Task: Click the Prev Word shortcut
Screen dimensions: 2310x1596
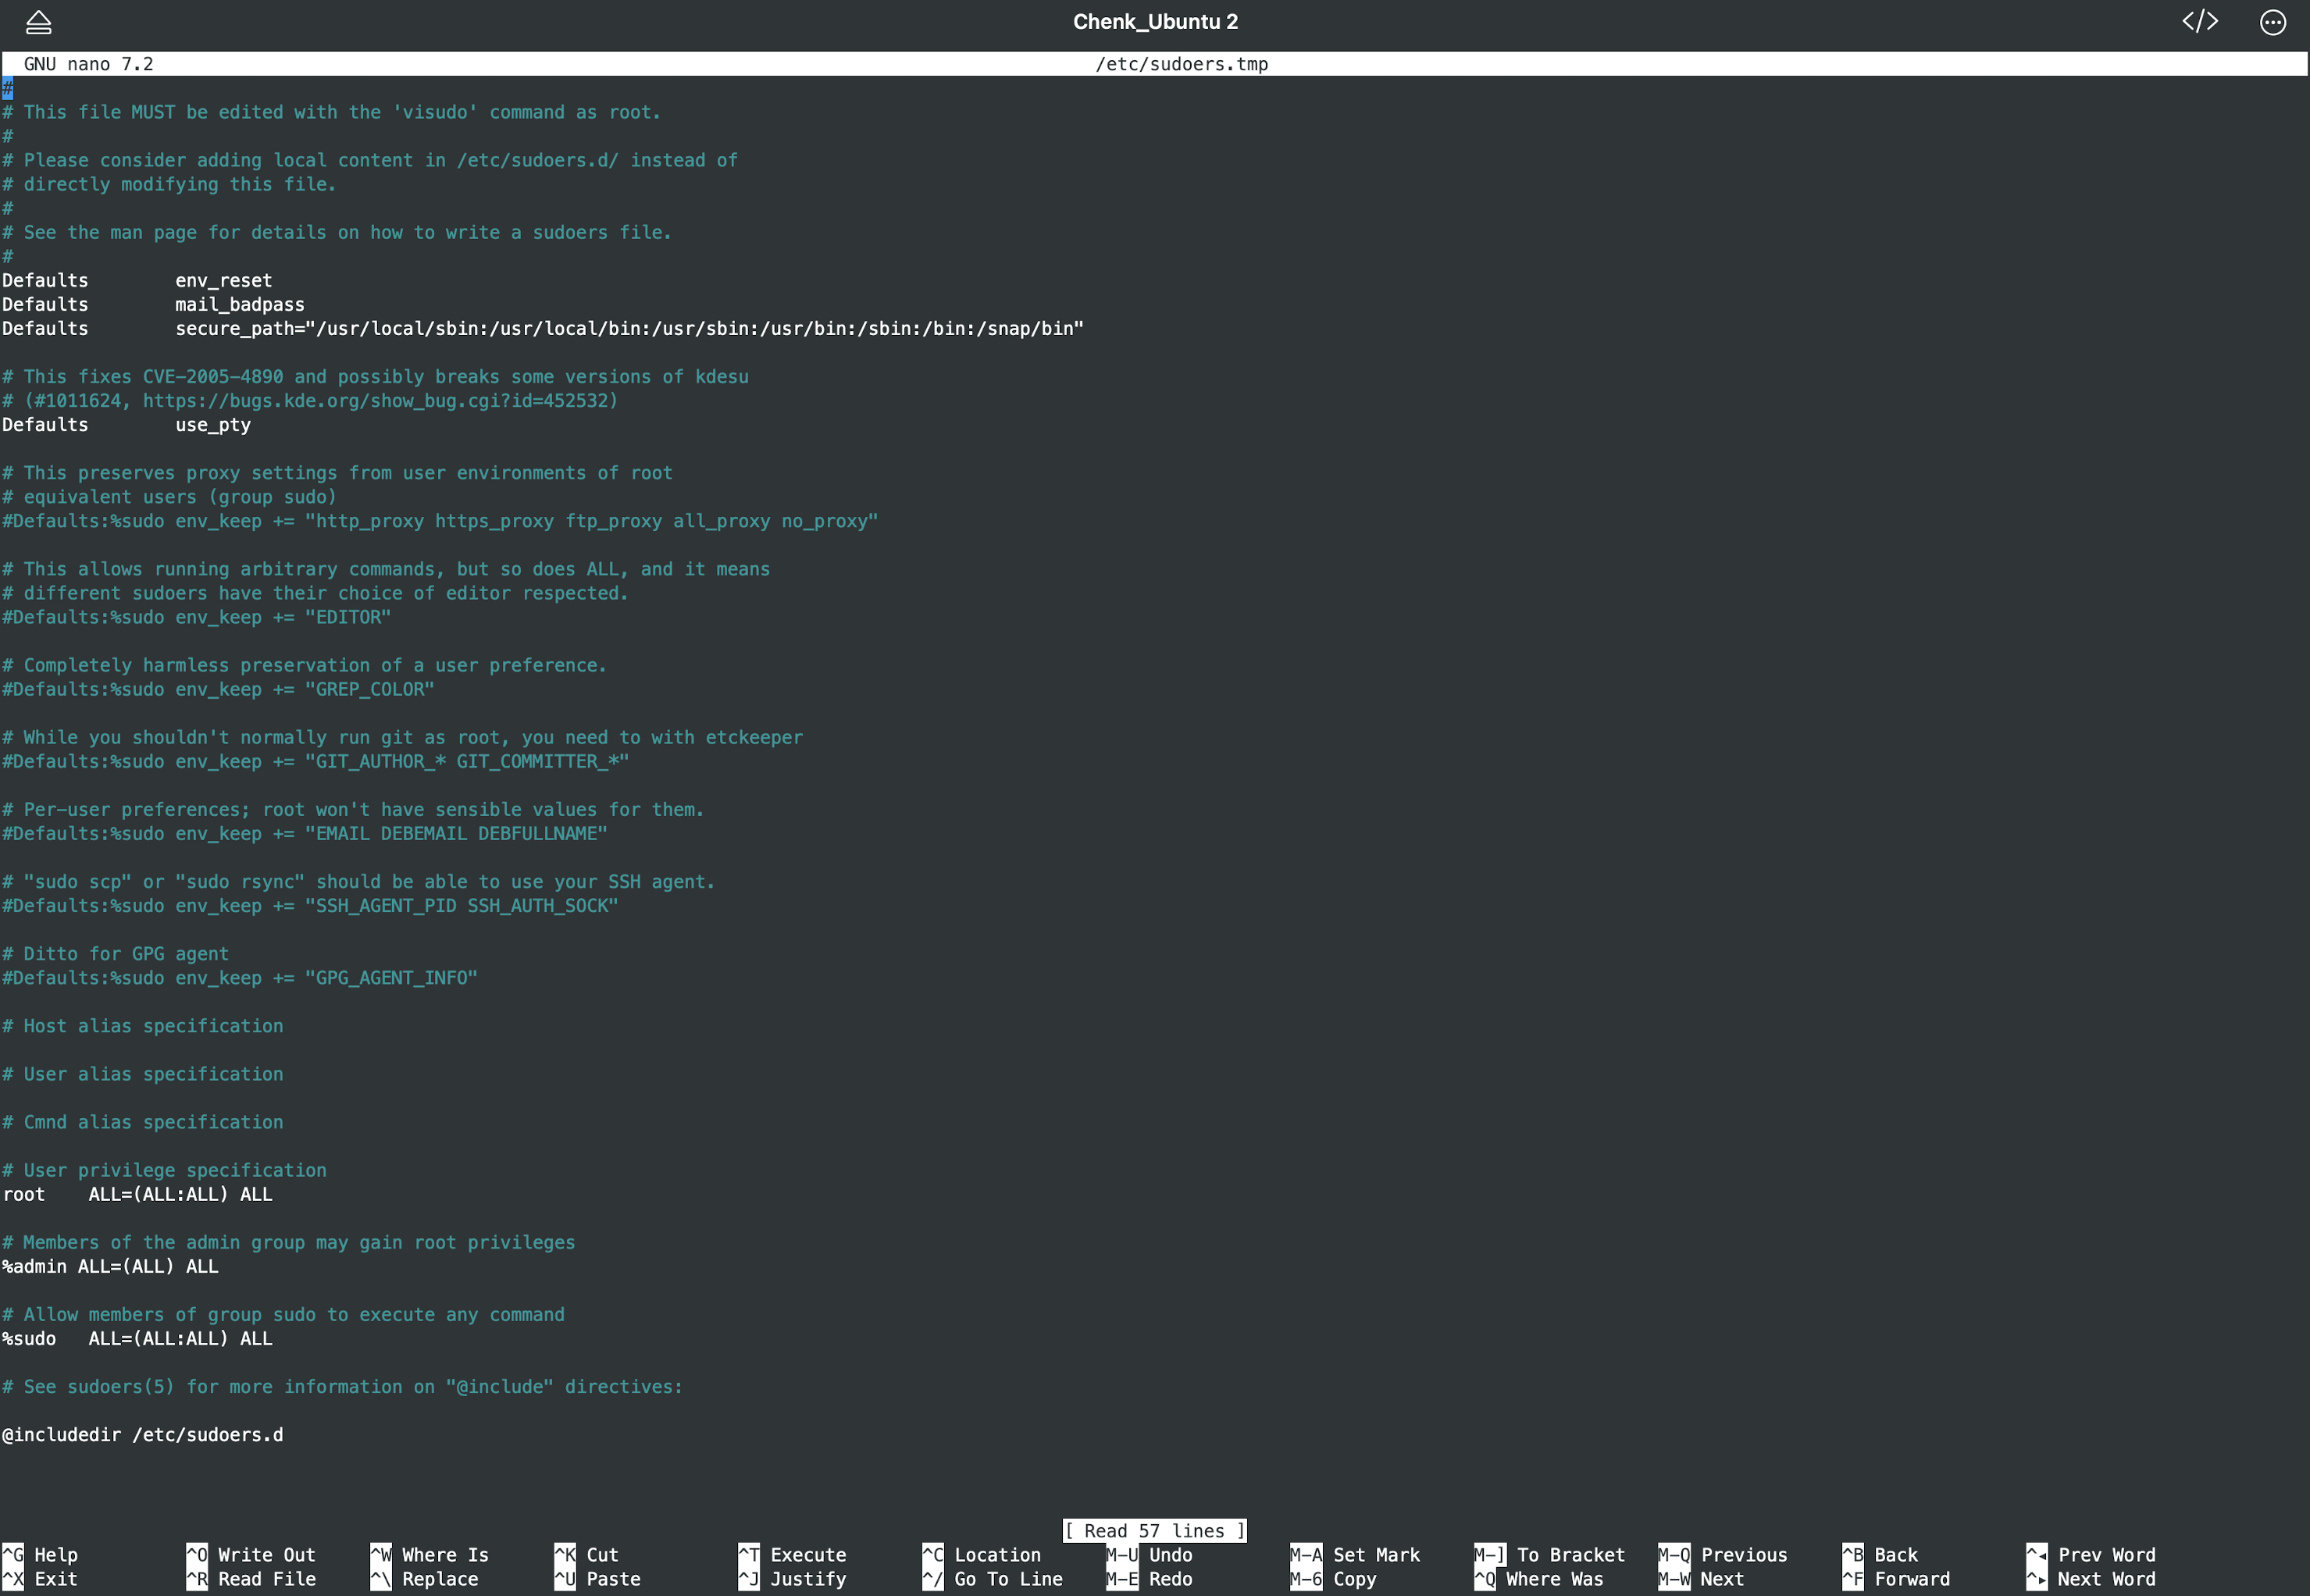Action: click(x=2091, y=1555)
